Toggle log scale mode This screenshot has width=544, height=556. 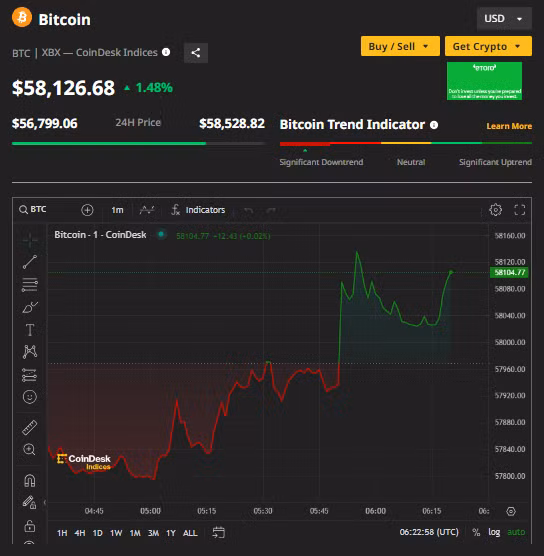(494, 532)
